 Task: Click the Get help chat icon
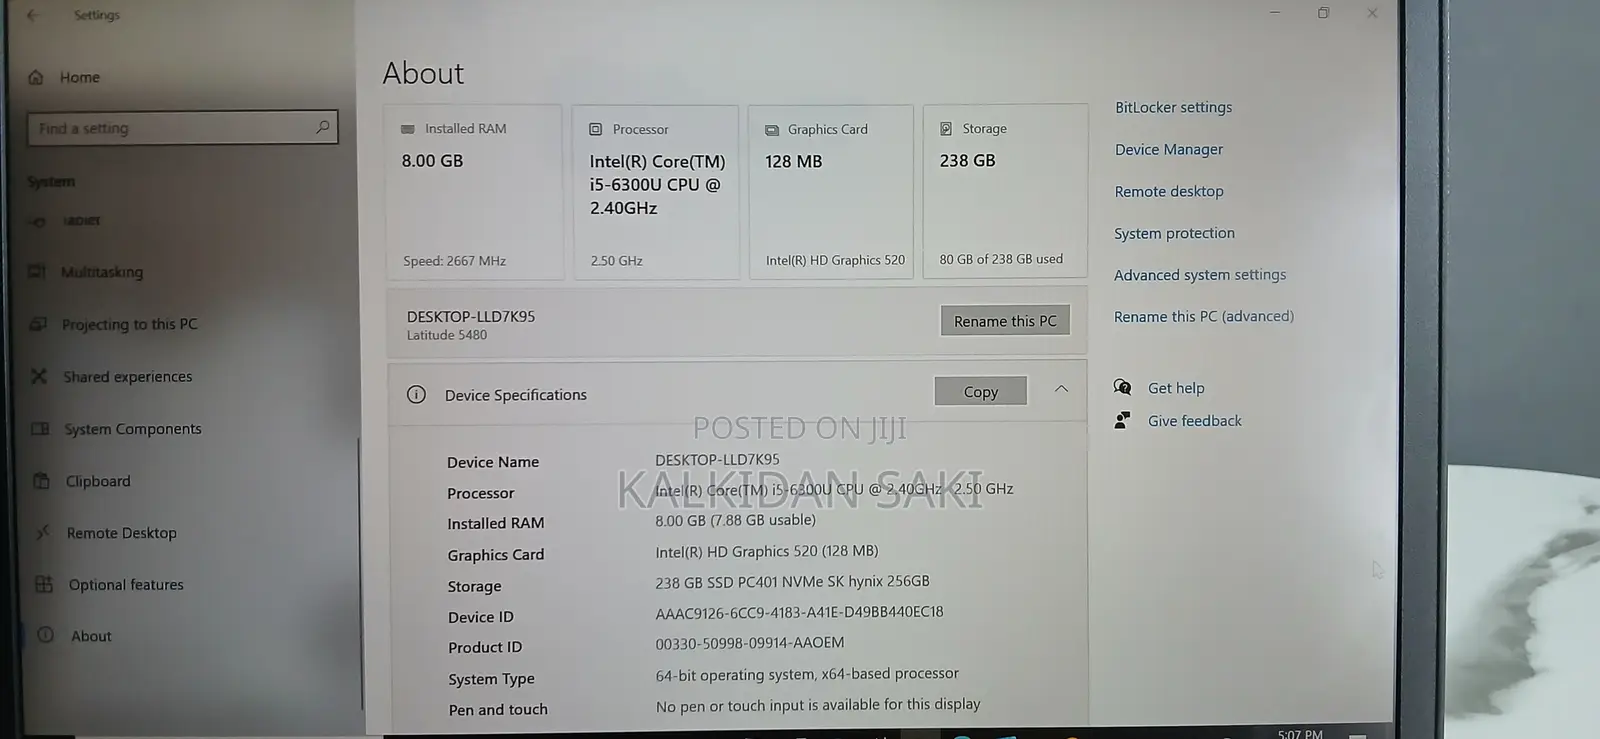(1123, 387)
